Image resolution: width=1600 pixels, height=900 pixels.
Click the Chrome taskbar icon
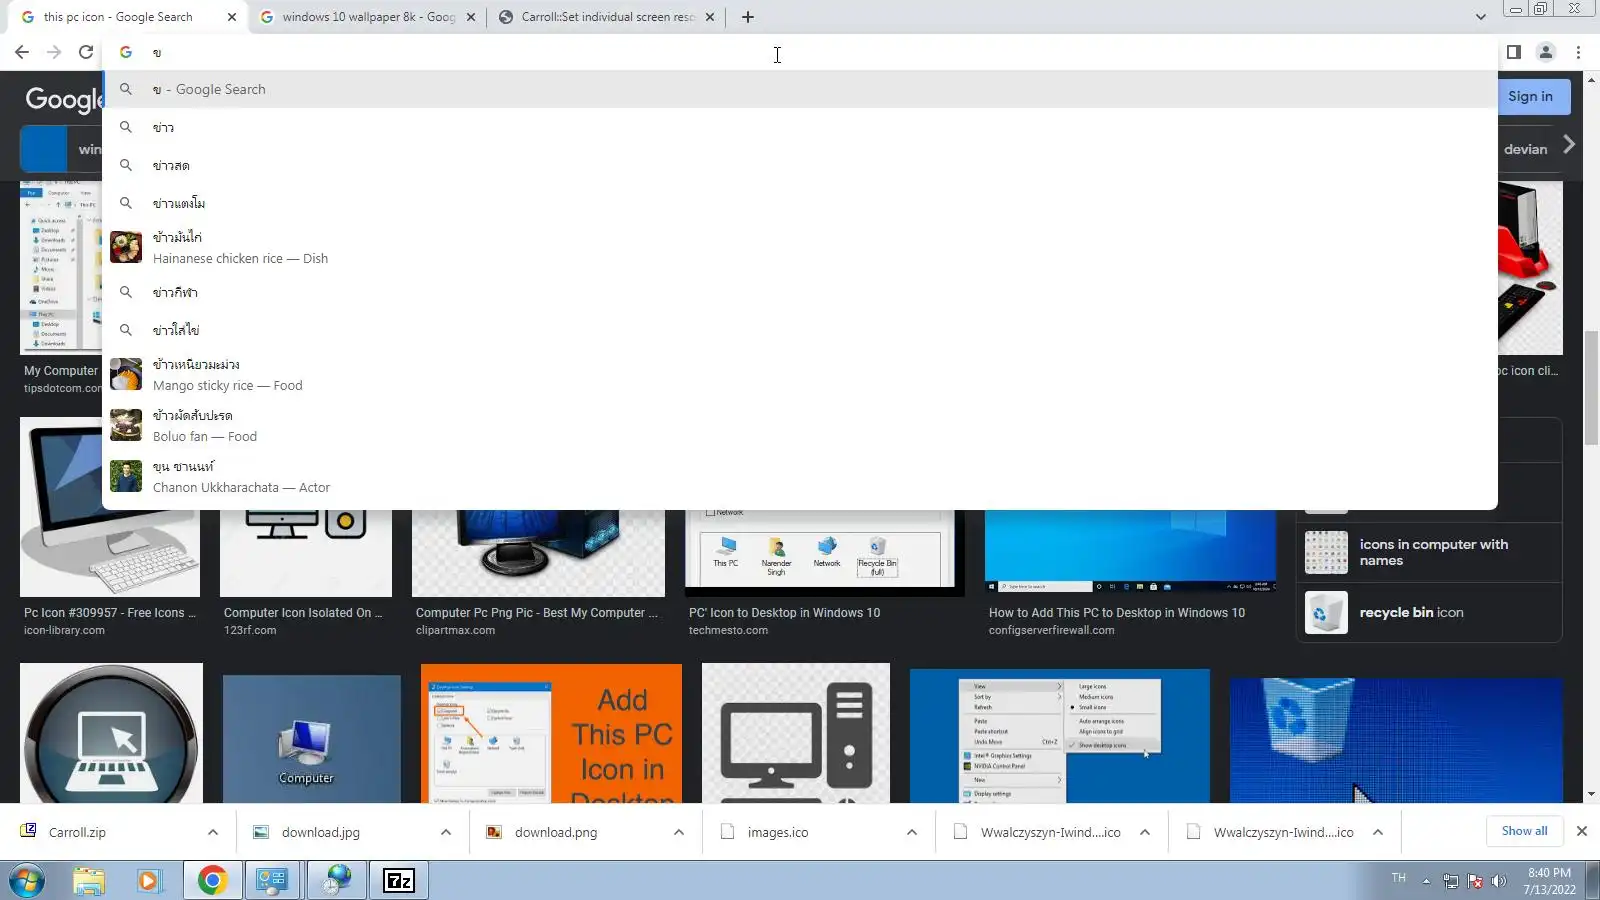coord(212,881)
